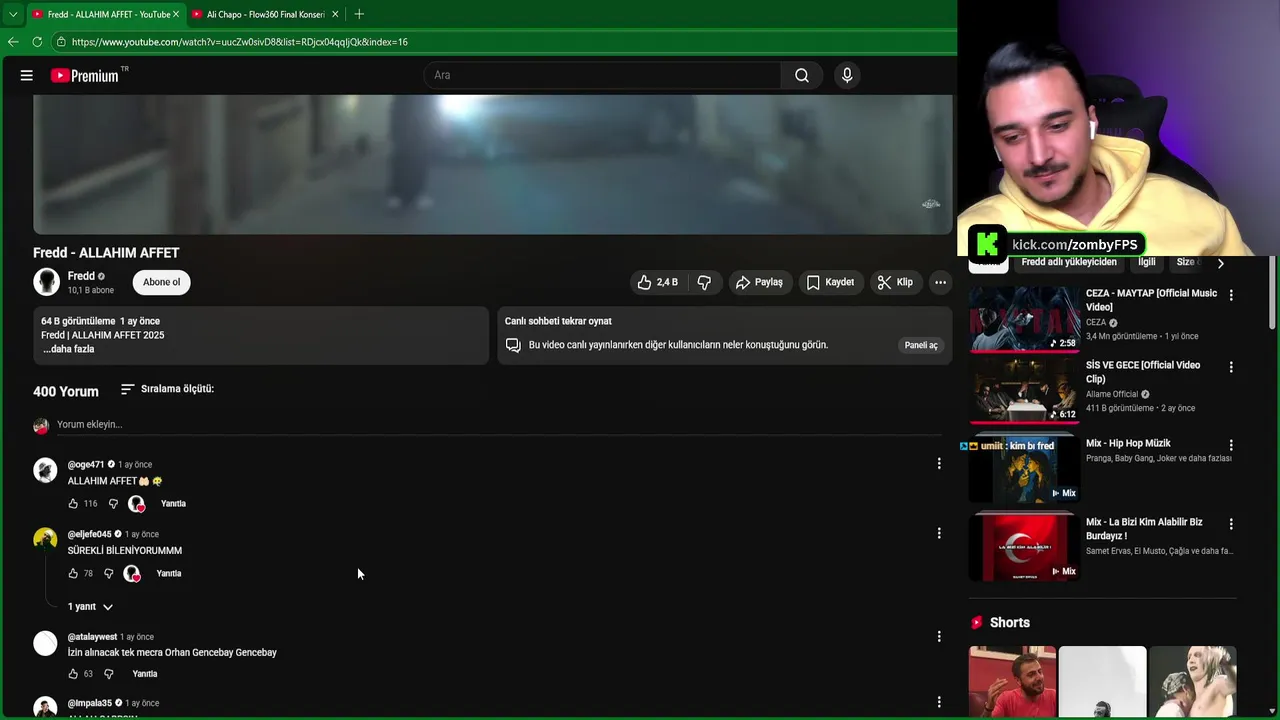Open options menu for @atalaywest comment
This screenshot has width=1280, height=720.
click(x=938, y=636)
